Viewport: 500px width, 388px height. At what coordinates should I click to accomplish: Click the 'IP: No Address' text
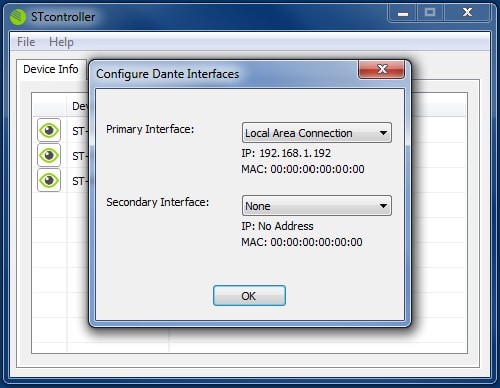click(277, 226)
